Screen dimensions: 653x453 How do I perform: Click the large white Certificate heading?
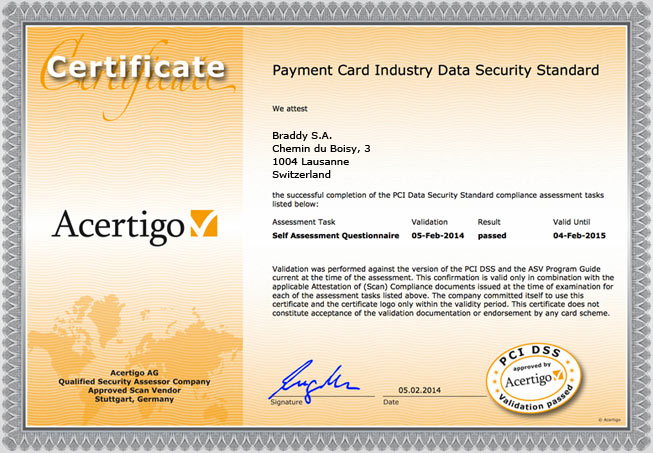coord(136,67)
